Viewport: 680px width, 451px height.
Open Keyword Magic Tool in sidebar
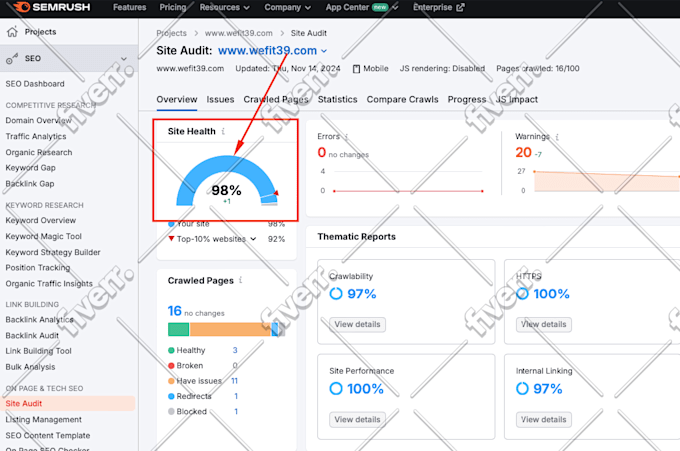click(43, 236)
